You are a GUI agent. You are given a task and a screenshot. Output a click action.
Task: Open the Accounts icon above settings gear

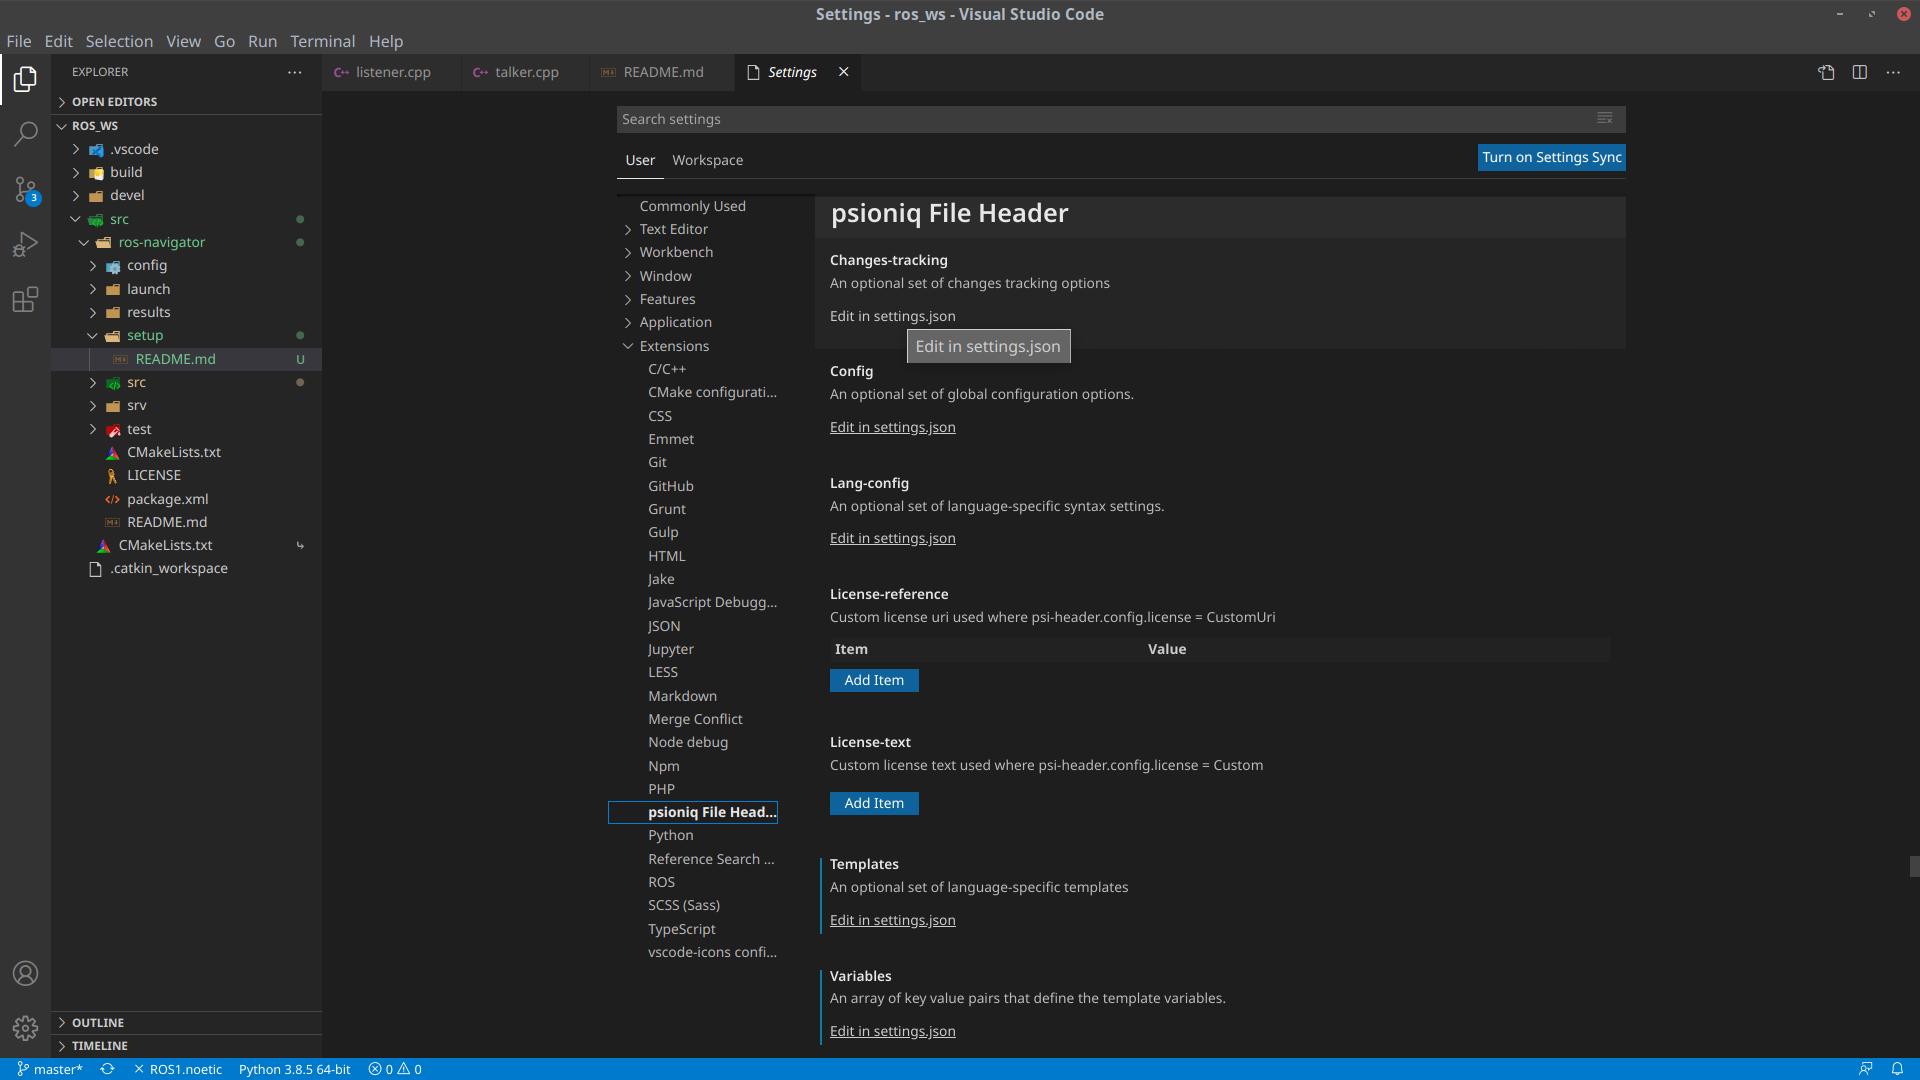coord(25,973)
